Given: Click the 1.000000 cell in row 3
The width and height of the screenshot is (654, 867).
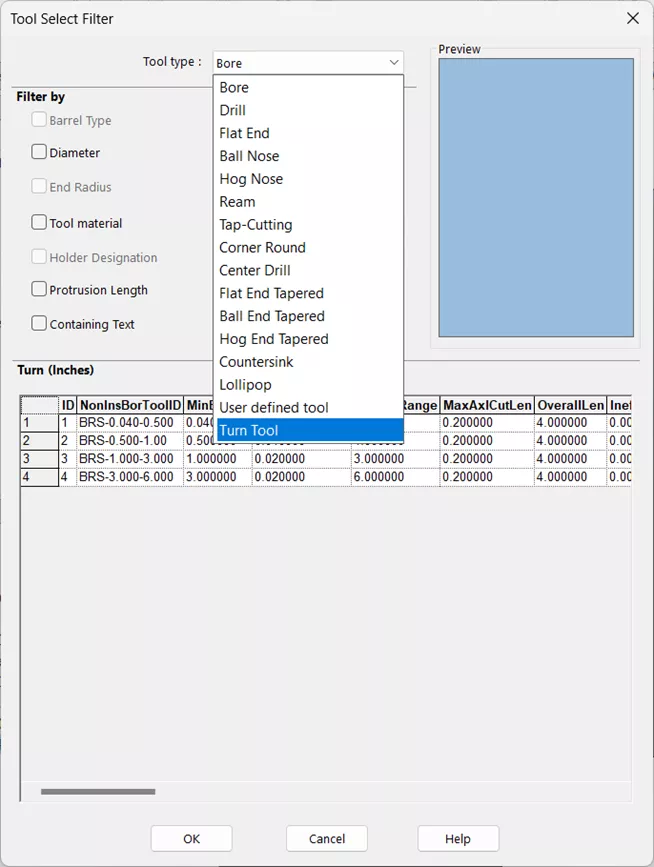Looking at the screenshot, I should (217, 459).
